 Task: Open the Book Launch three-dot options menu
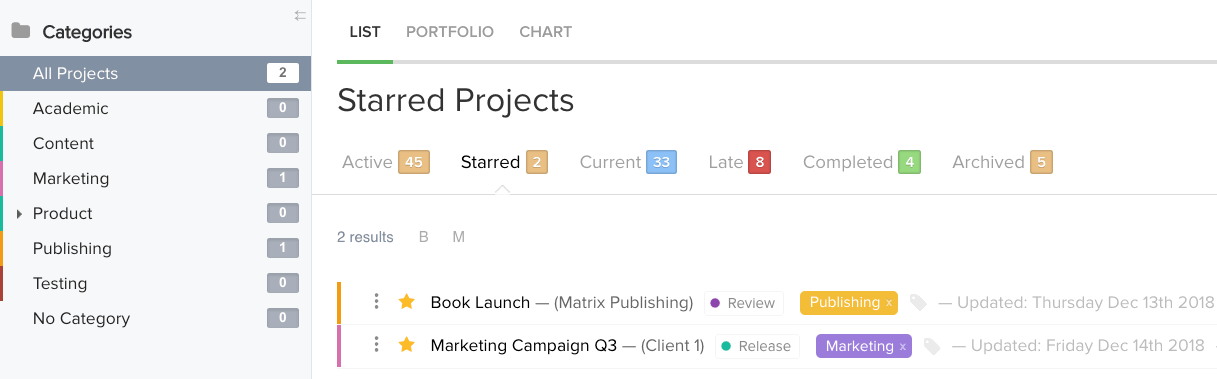coord(376,301)
